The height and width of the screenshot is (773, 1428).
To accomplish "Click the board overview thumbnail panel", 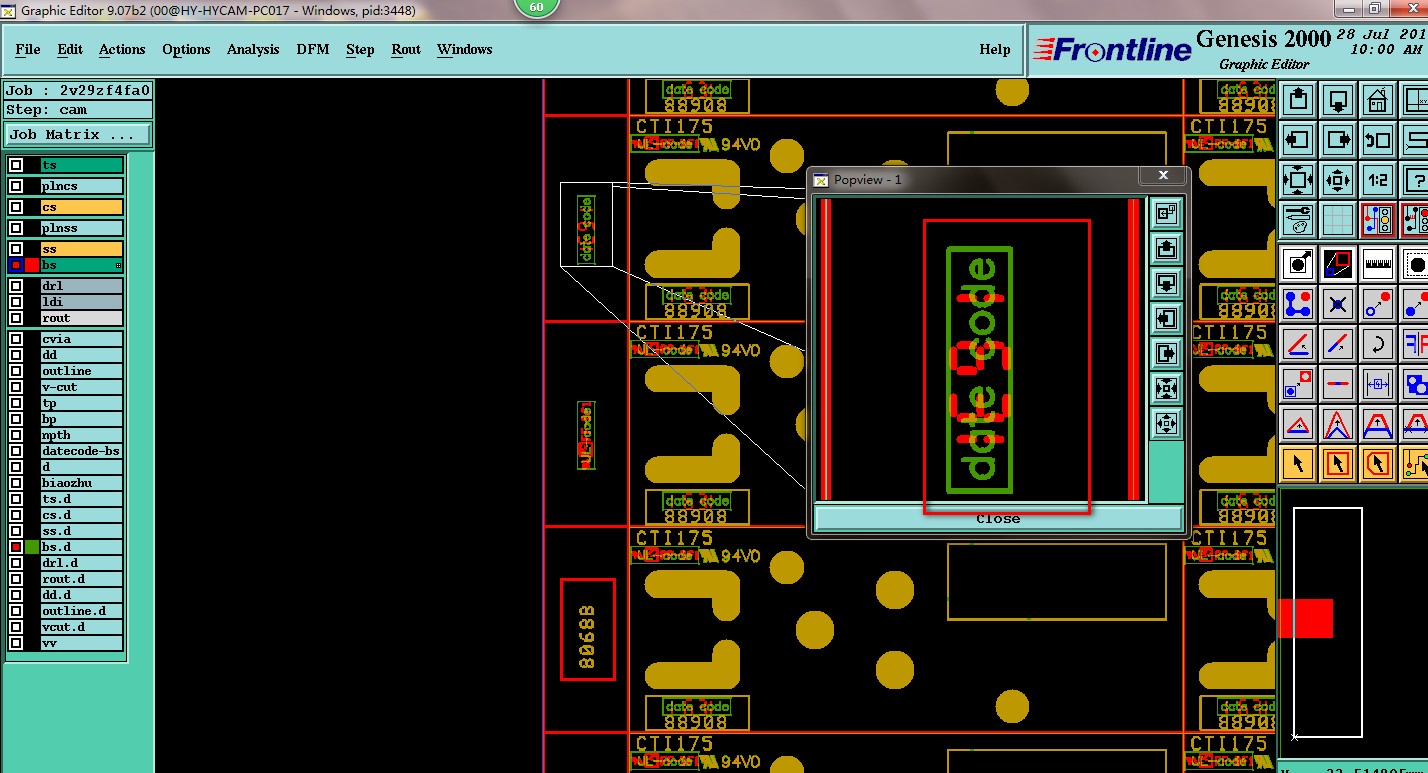I will tap(1352, 623).
